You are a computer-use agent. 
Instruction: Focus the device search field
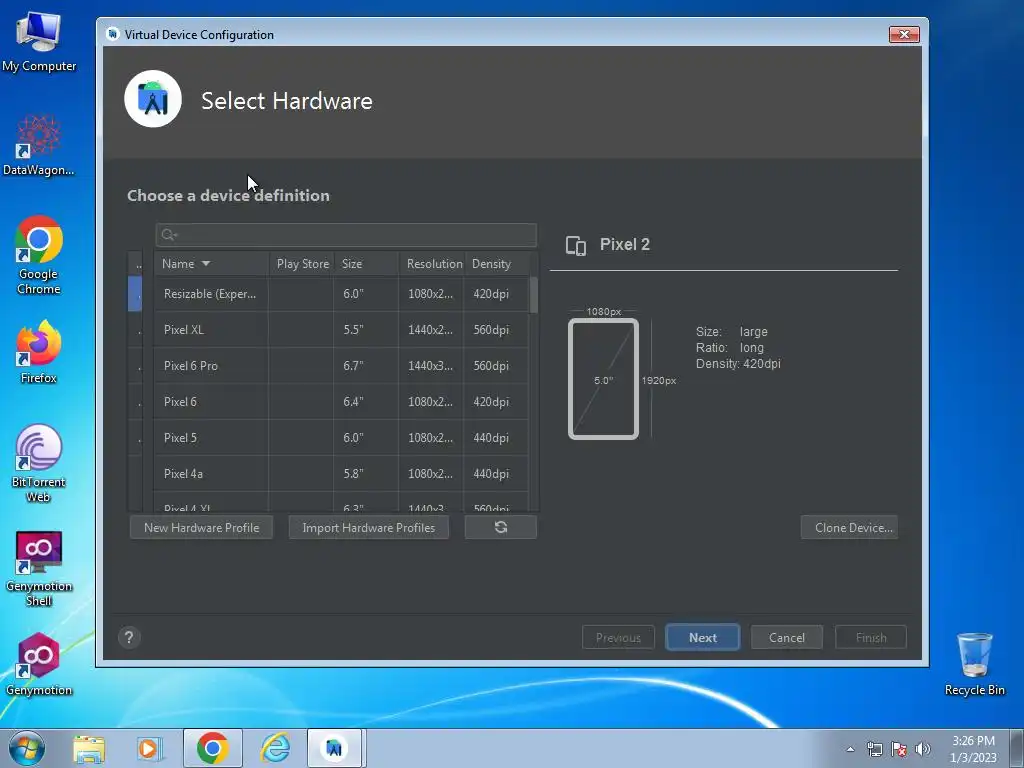(346, 235)
